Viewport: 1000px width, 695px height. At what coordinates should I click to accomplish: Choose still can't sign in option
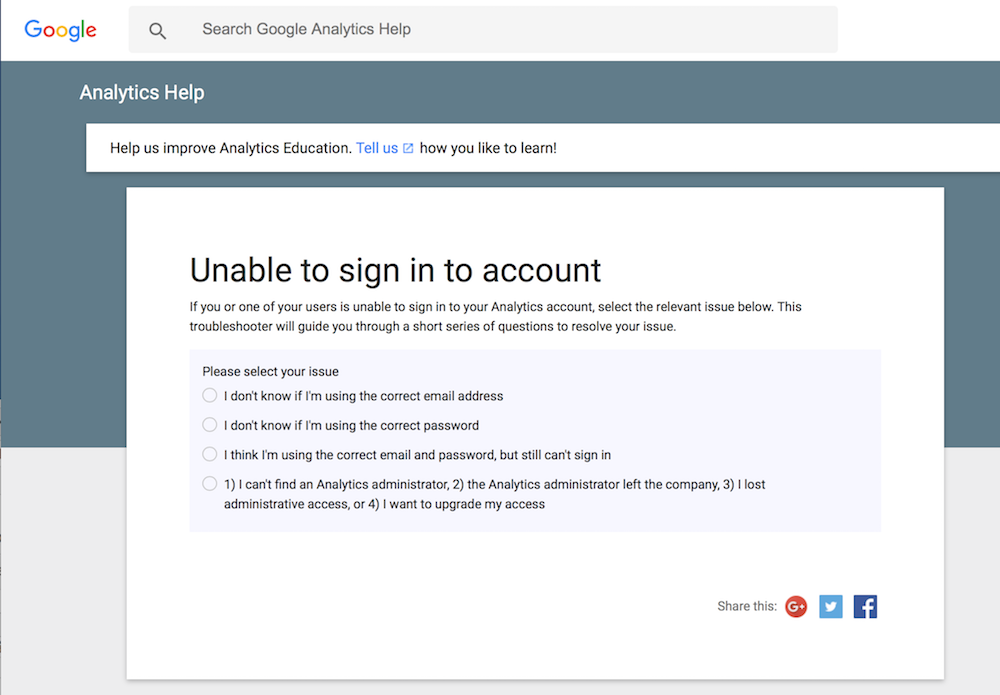tap(209, 454)
